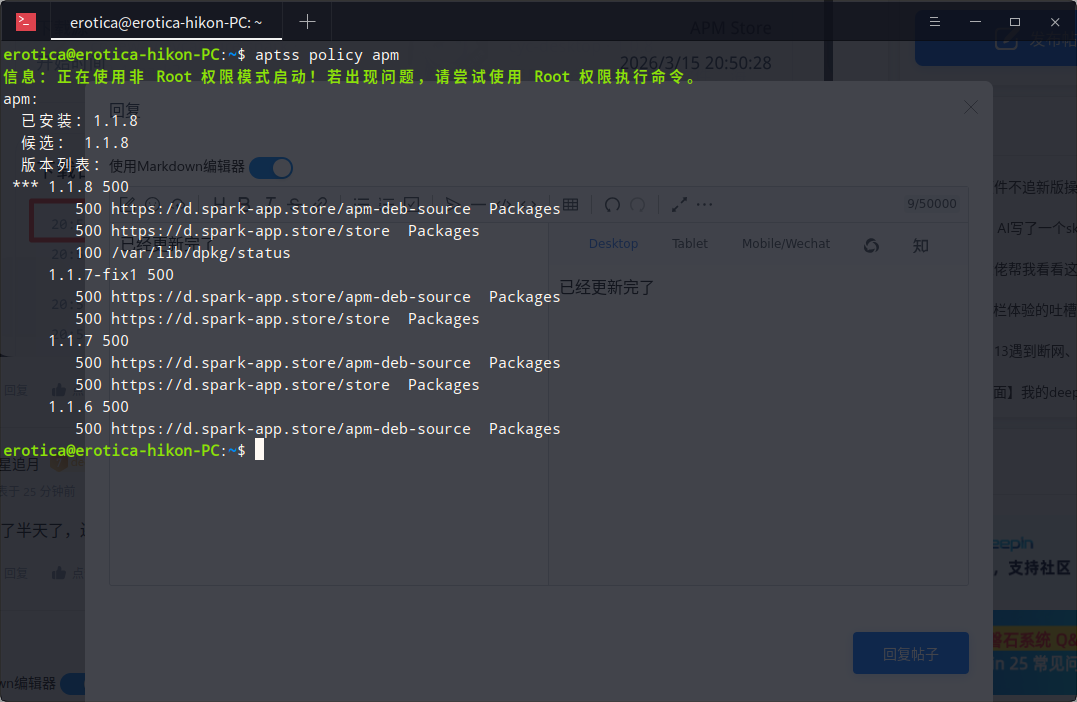The image size is (1077, 702).
Task: Click the 回复帖子 button
Action: (x=911, y=653)
